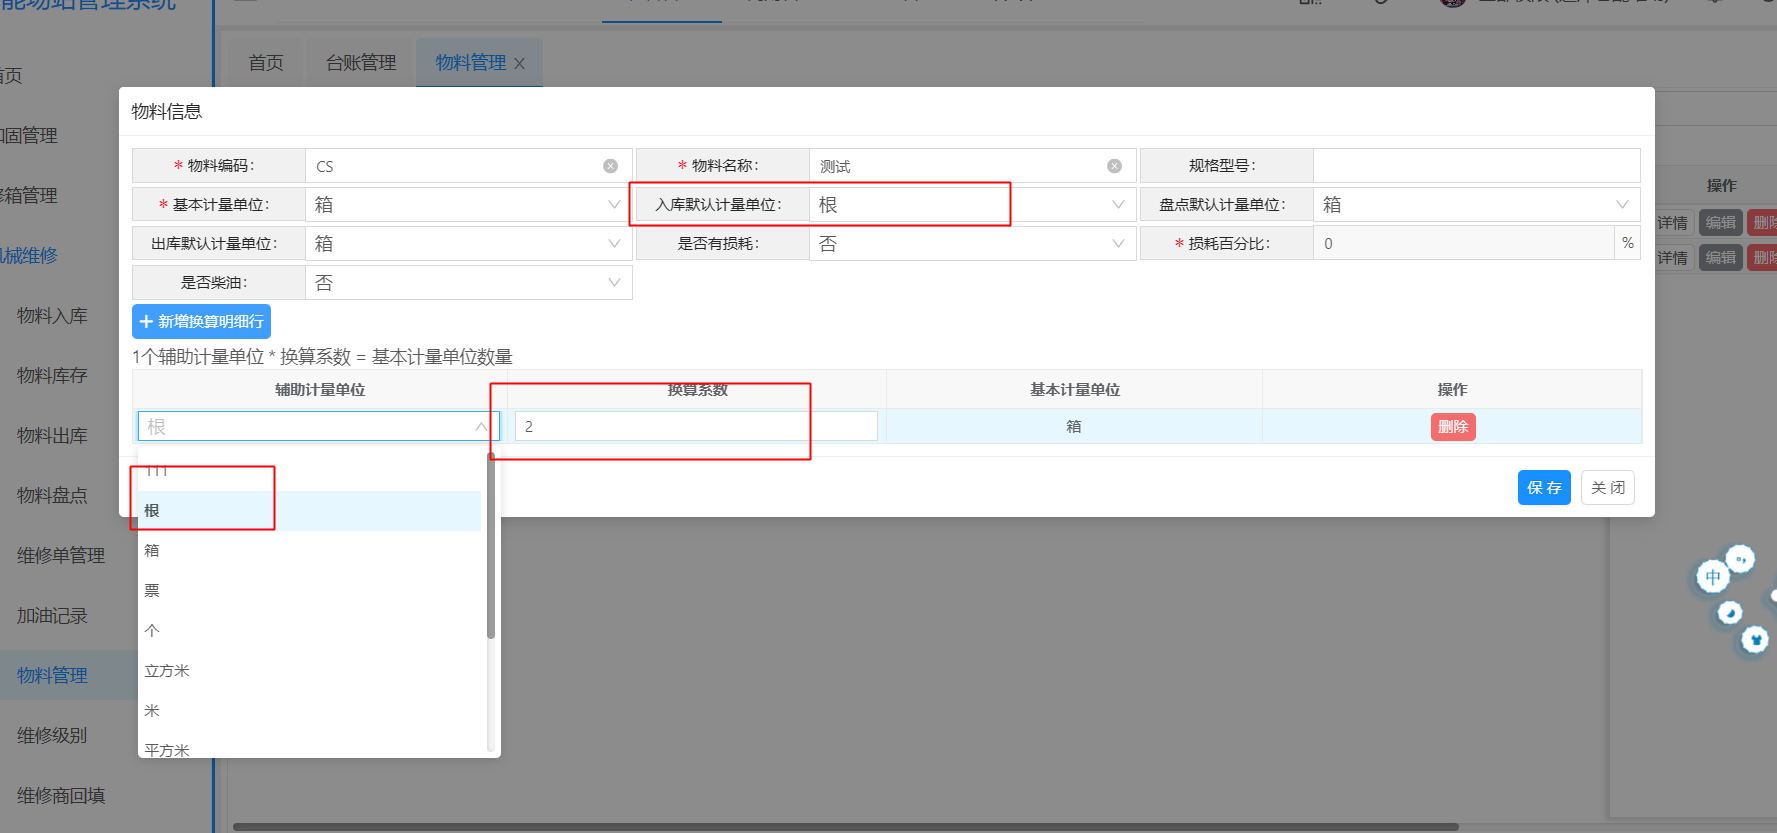Clear the 物料名称 field with its clear icon
This screenshot has width=1777, height=833.
click(x=1114, y=166)
